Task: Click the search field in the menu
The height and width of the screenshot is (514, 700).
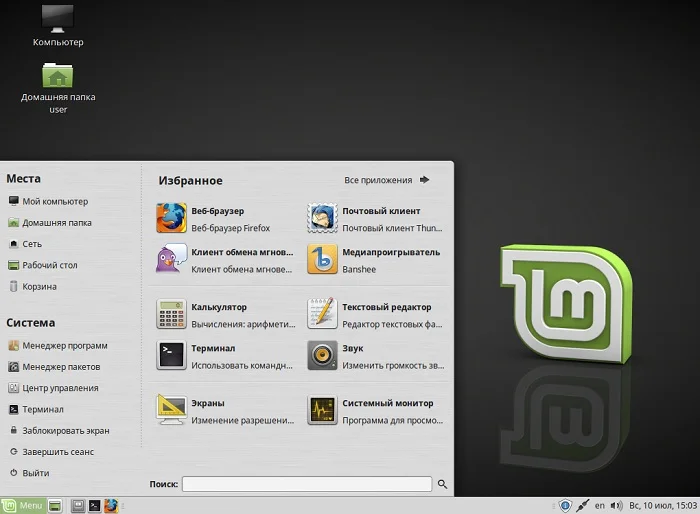Action: (307, 484)
